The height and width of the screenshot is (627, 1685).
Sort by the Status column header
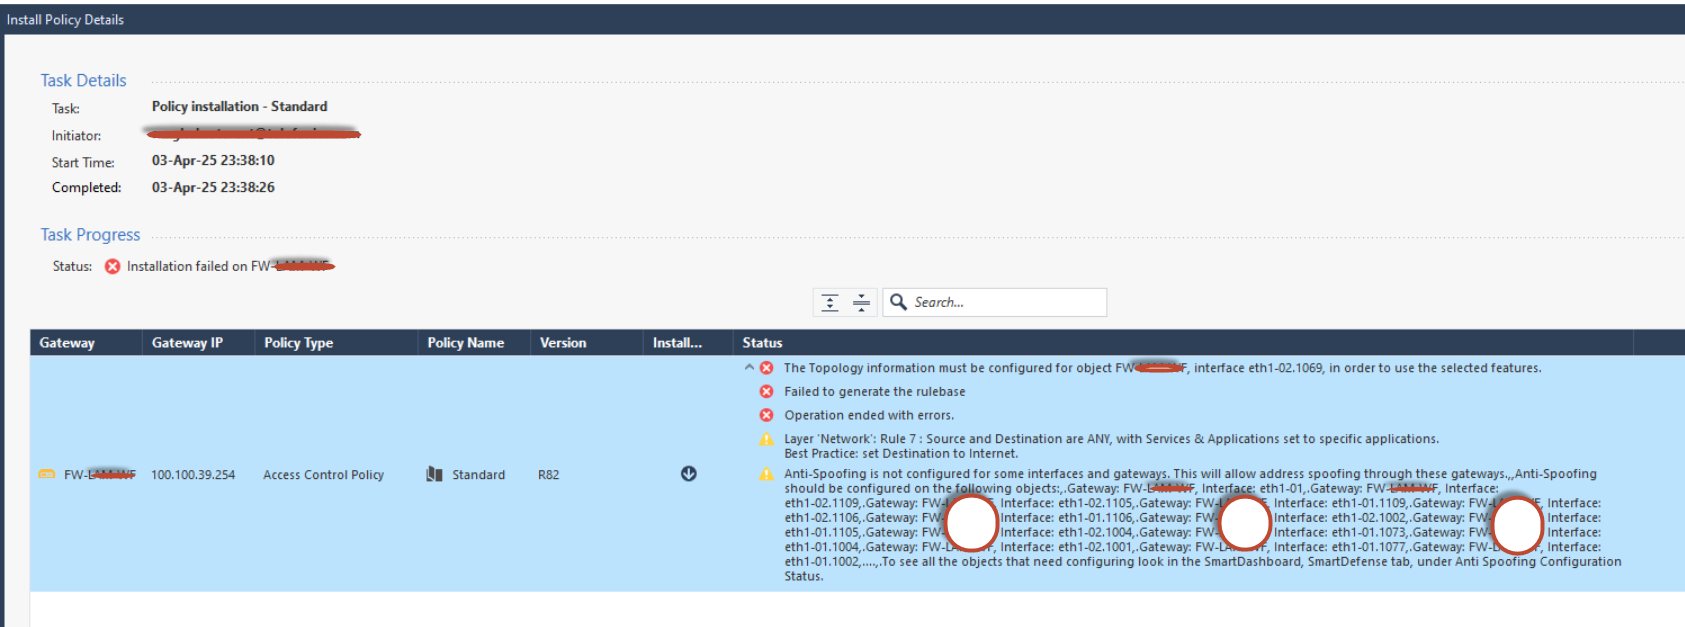(x=762, y=343)
